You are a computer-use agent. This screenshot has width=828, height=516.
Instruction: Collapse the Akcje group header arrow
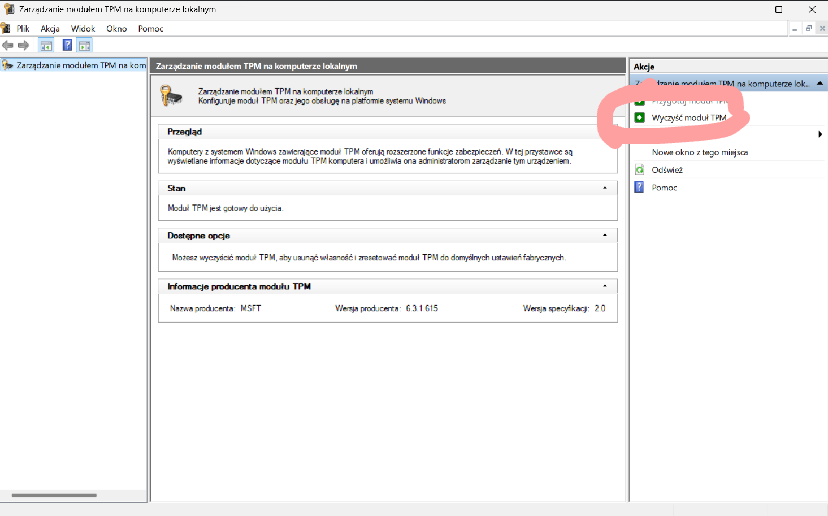tap(820, 83)
